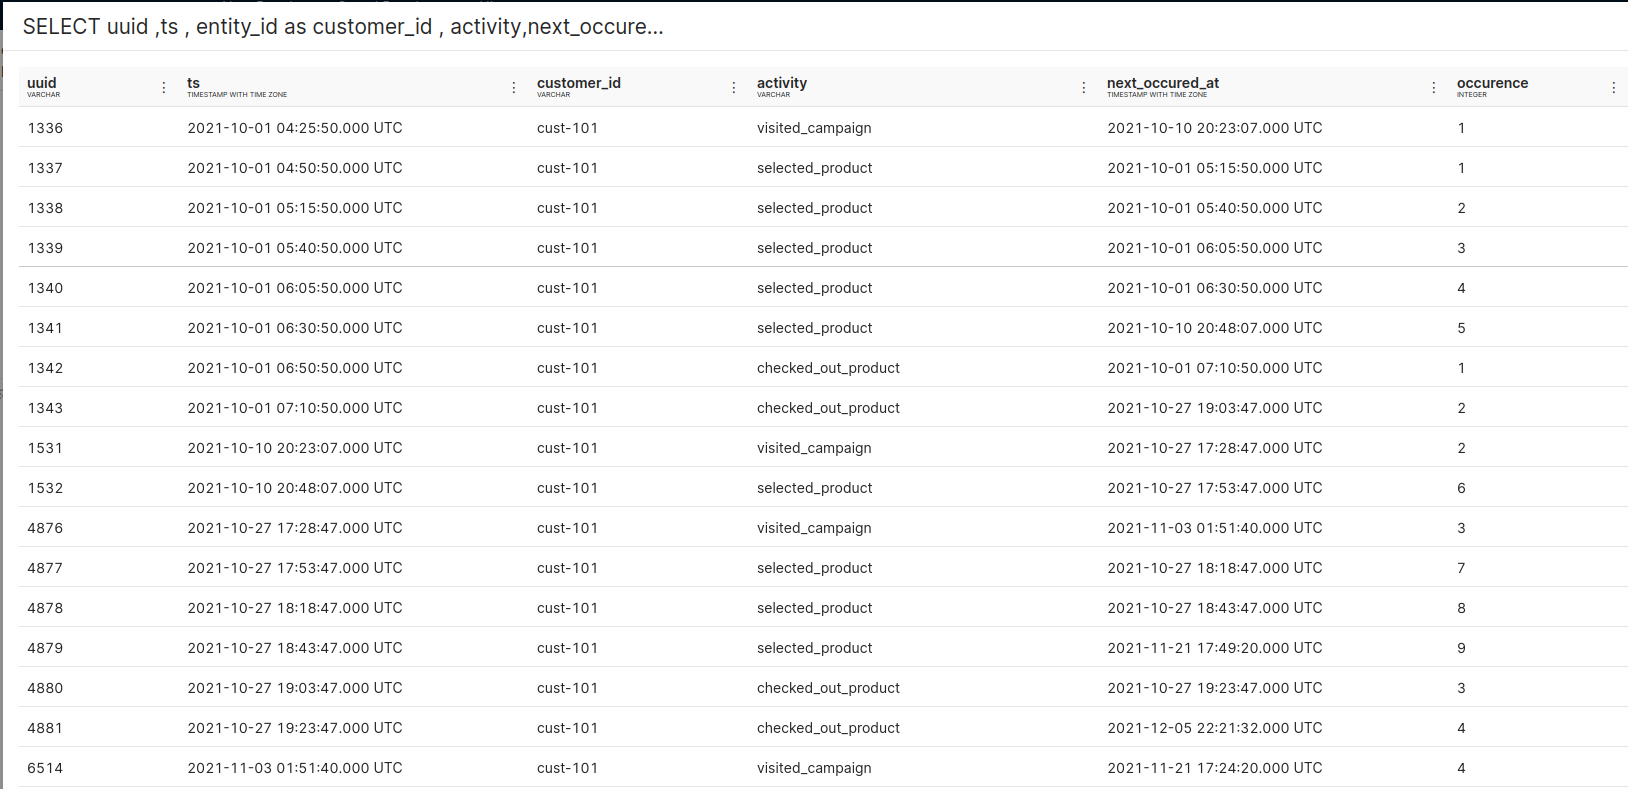The height and width of the screenshot is (789, 1628).
Task: Click visited_campaign activity in row 1531
Action: coord(814,448)
